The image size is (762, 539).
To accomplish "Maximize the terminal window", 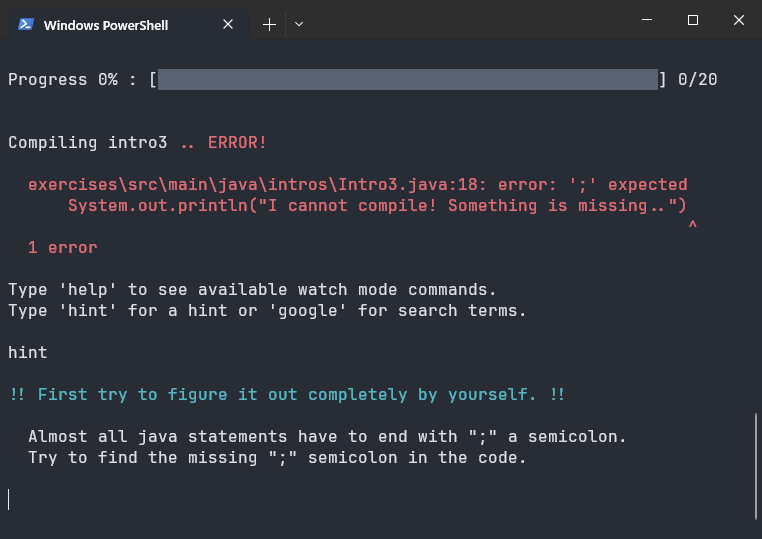I will tap(693, 20).
